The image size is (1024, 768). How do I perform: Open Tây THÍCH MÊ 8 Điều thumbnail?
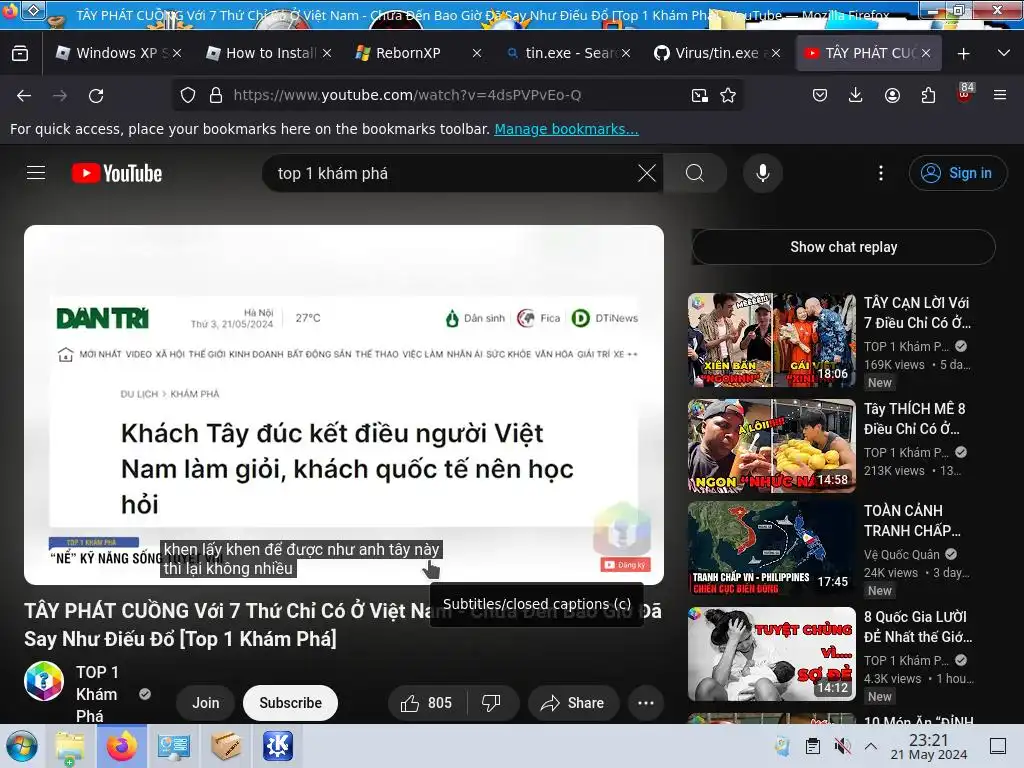point(772,446)
